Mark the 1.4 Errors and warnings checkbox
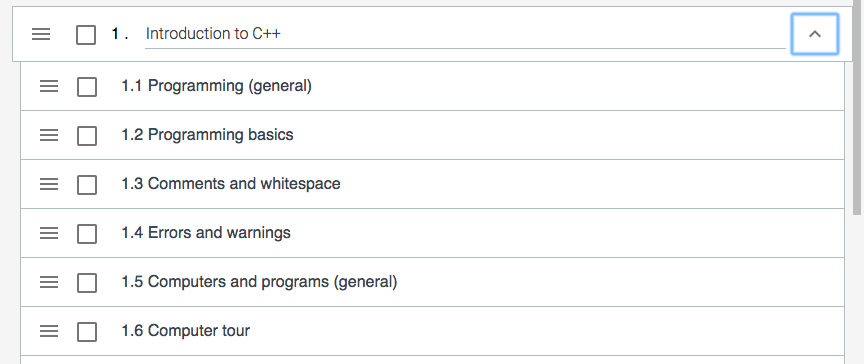 (x=87, y=233)
